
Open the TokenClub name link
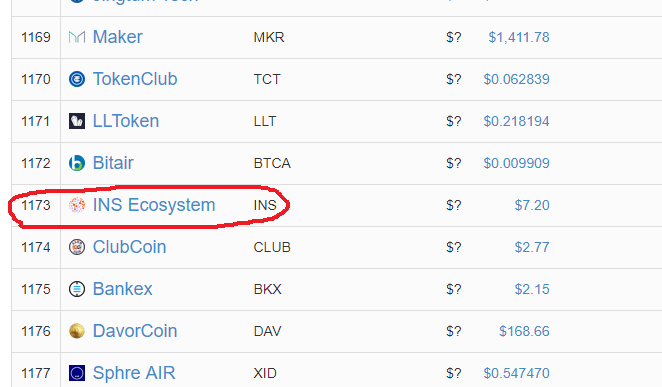pos(135,79)
